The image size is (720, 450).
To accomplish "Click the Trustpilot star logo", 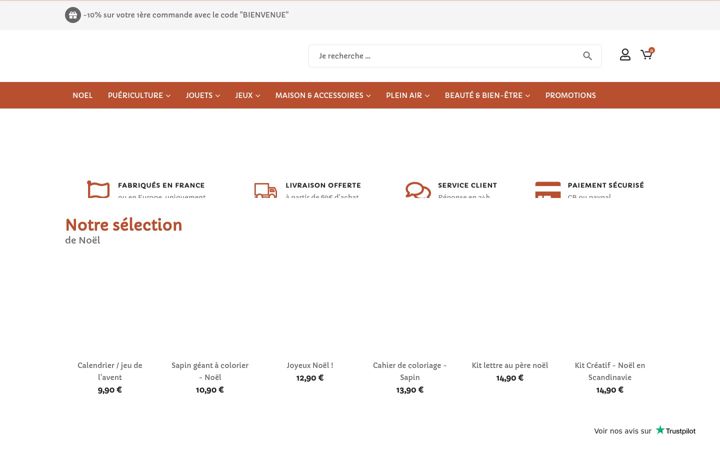I will pos(660,430).
